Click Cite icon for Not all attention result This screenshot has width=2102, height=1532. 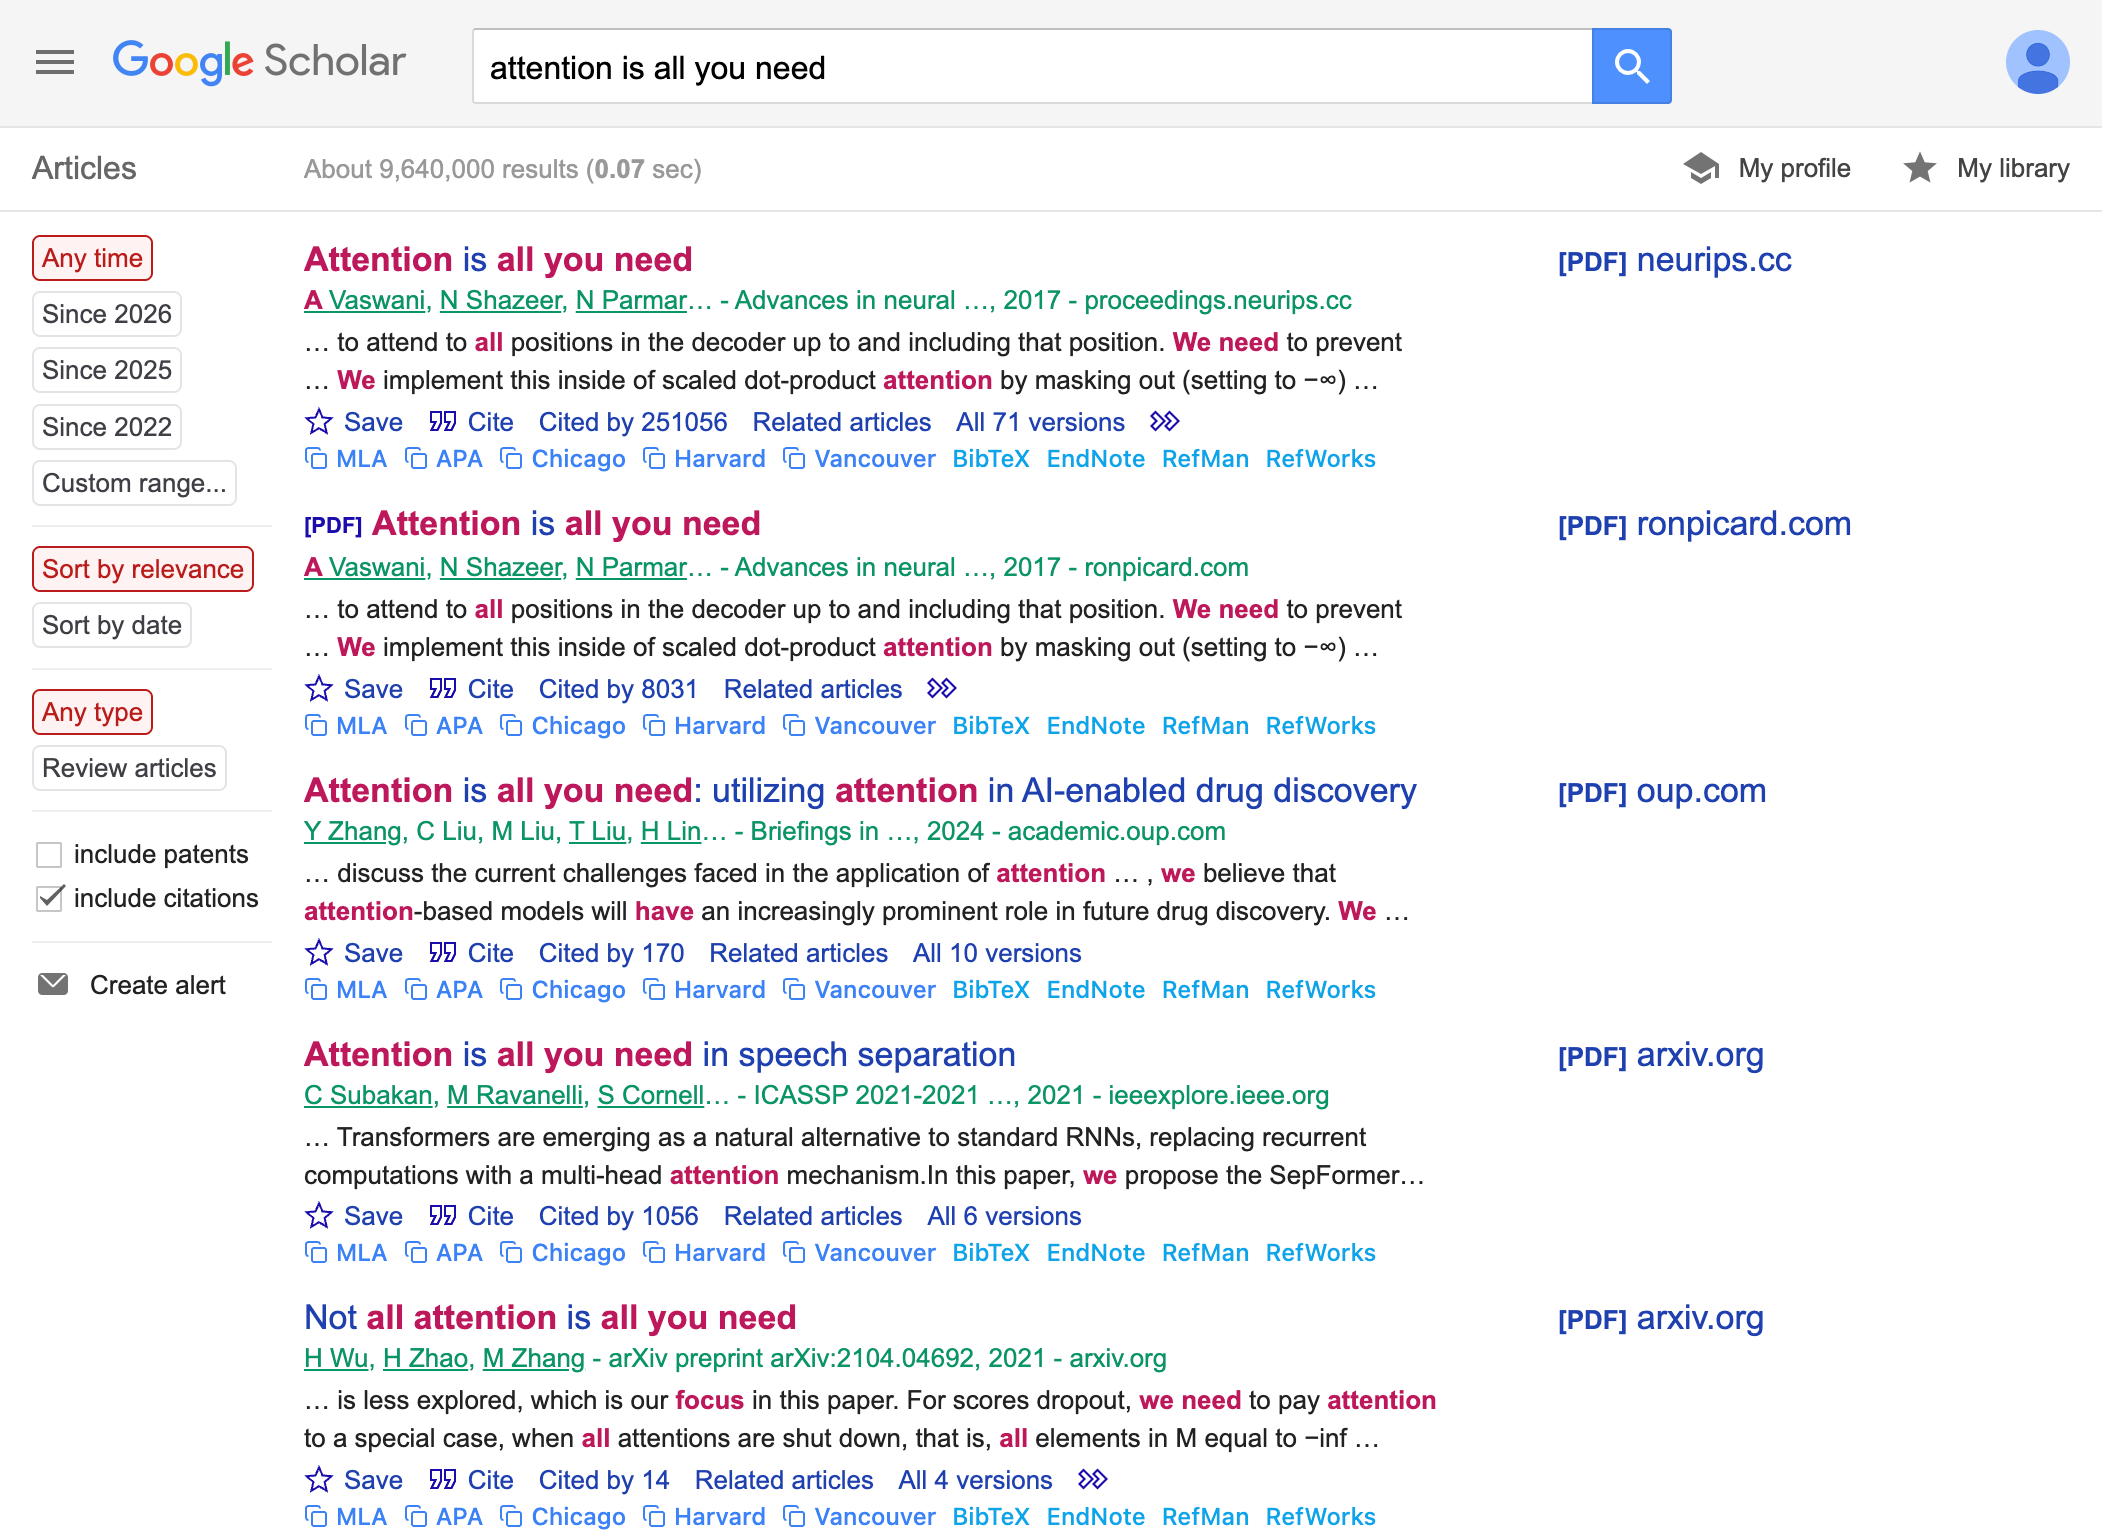pos(443,1480)
